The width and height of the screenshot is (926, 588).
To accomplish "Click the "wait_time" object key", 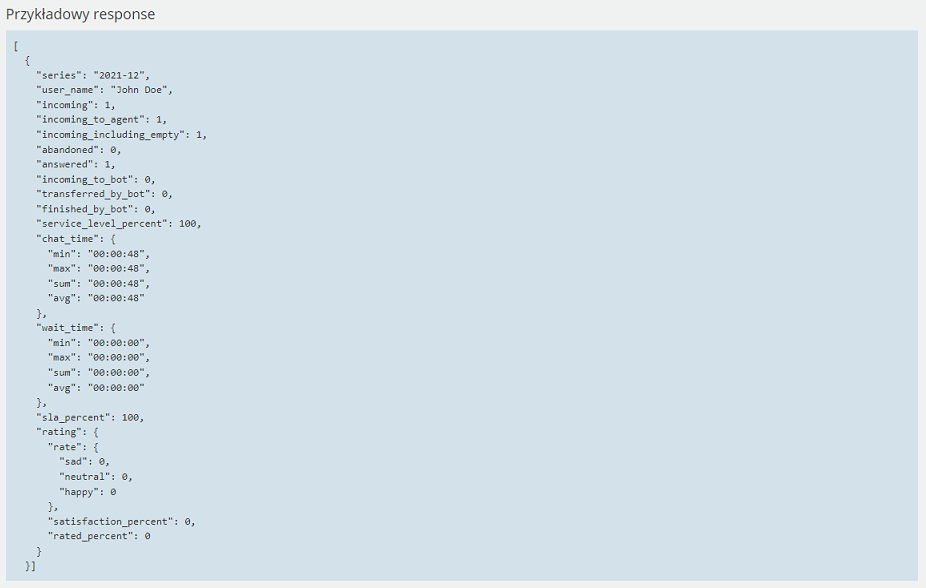I will pyautogui.click(x=68, y=328).
